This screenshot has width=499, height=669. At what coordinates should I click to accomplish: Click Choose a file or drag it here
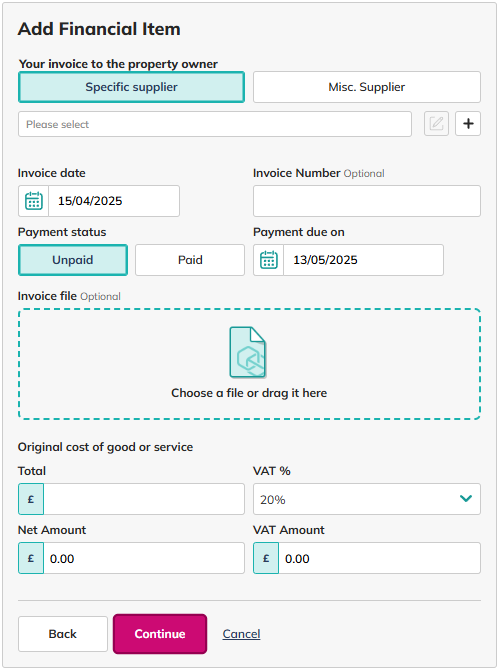[249, 393]
